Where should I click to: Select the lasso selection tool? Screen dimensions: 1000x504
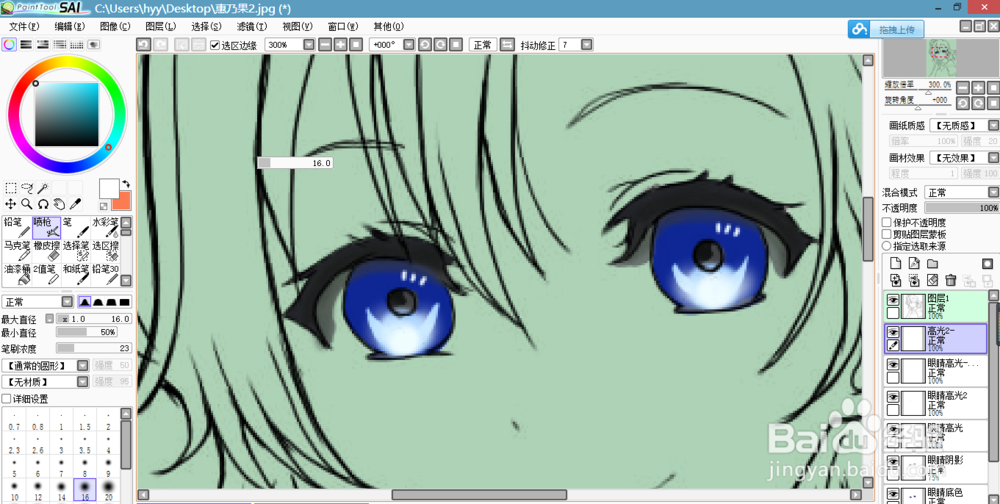tap(27, 188)
